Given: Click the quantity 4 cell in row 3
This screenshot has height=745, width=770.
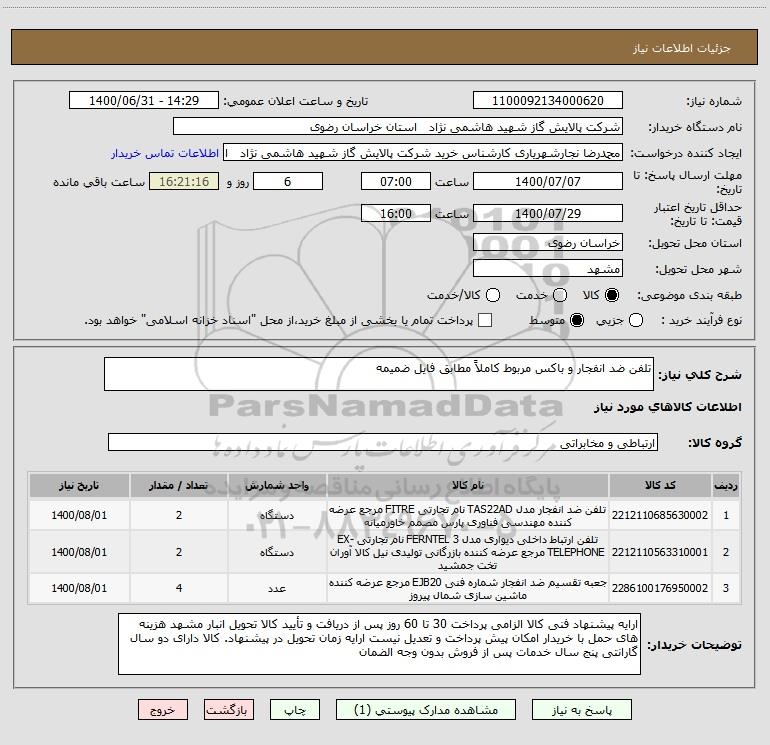Looking at the screenshot, I should tap(179, 588).
